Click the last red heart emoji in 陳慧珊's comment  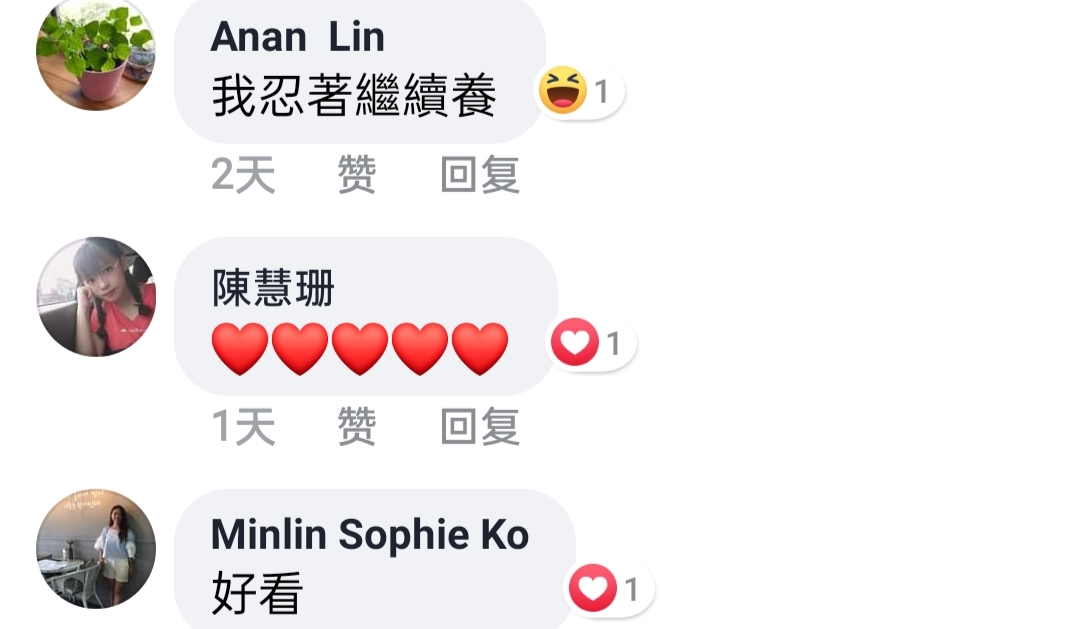(x=480, y=348)
